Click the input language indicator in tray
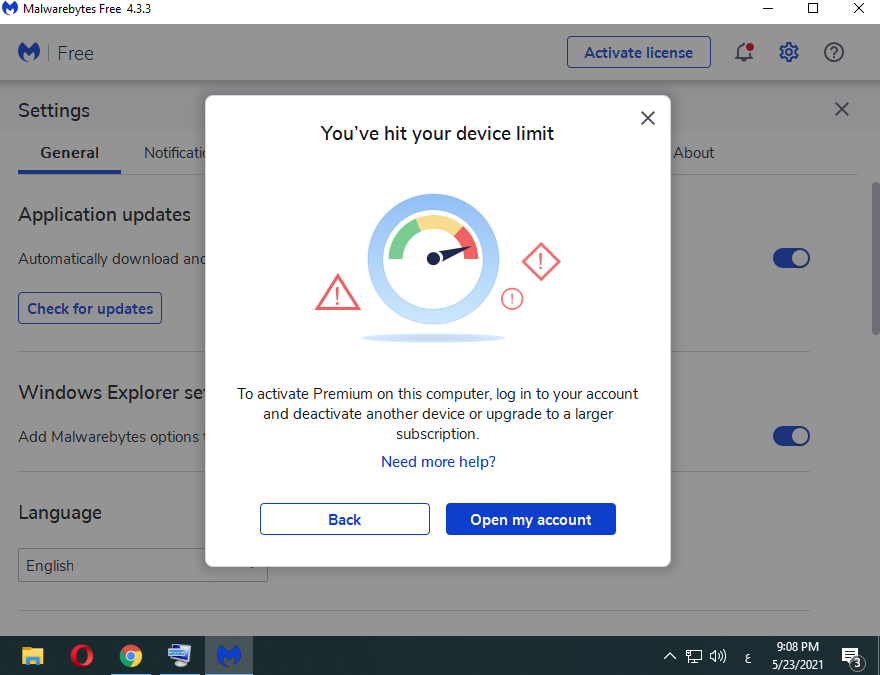The height and width of the screenshot is (675, 880). pos(748,656)
